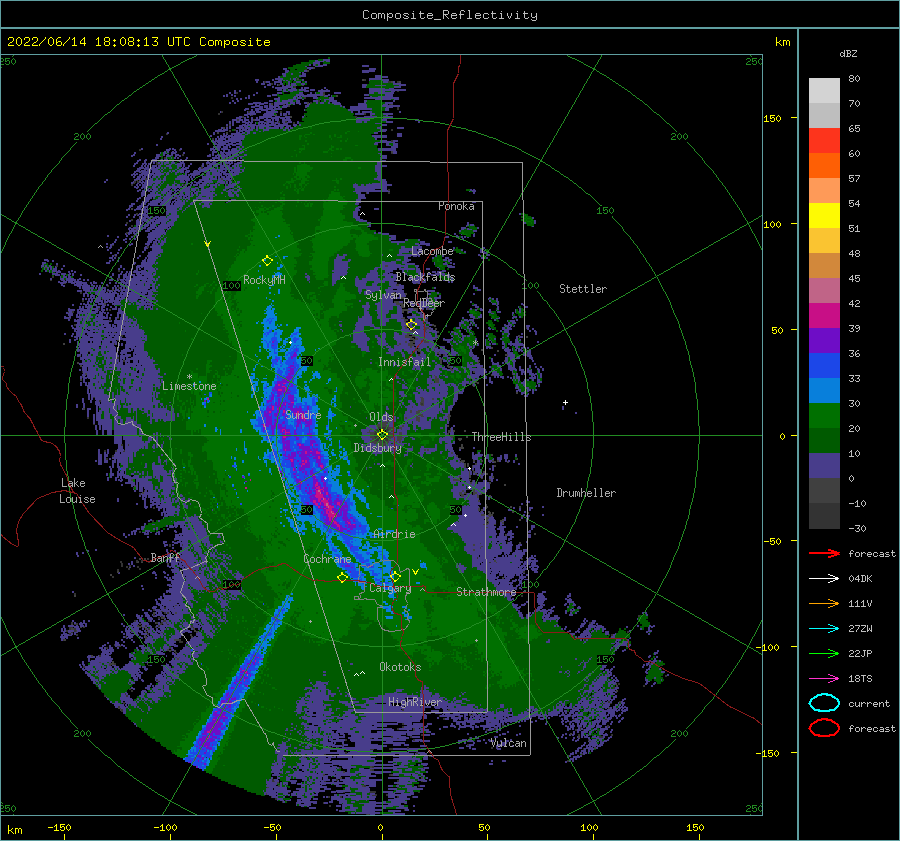This screenshot has width=900, height=841.
Task: Click the RockyMH label
Action: coord(264,280)
